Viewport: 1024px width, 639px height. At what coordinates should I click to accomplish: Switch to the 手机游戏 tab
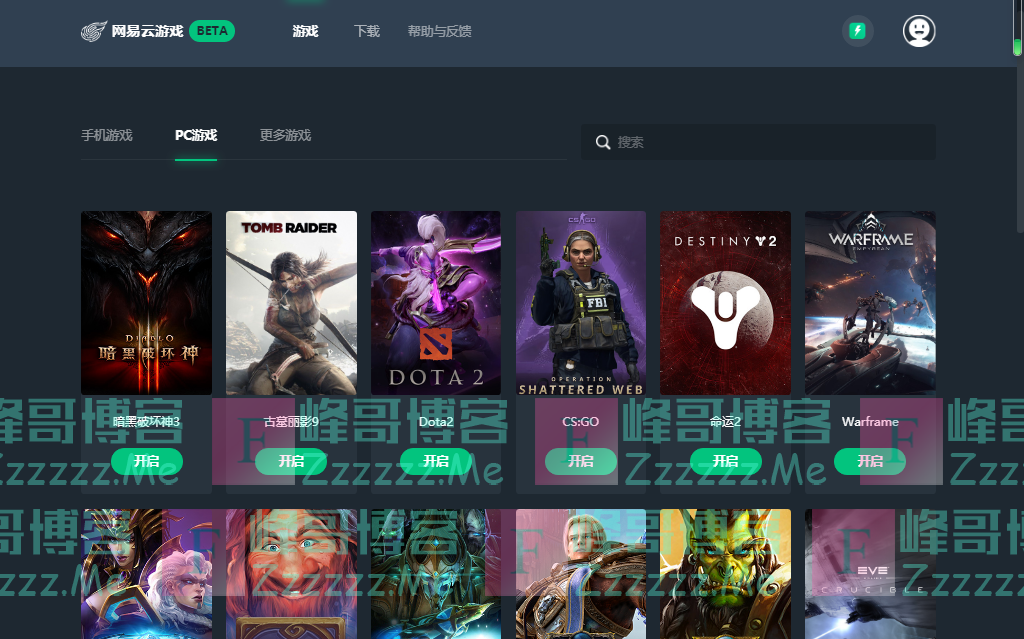point(107,135)
